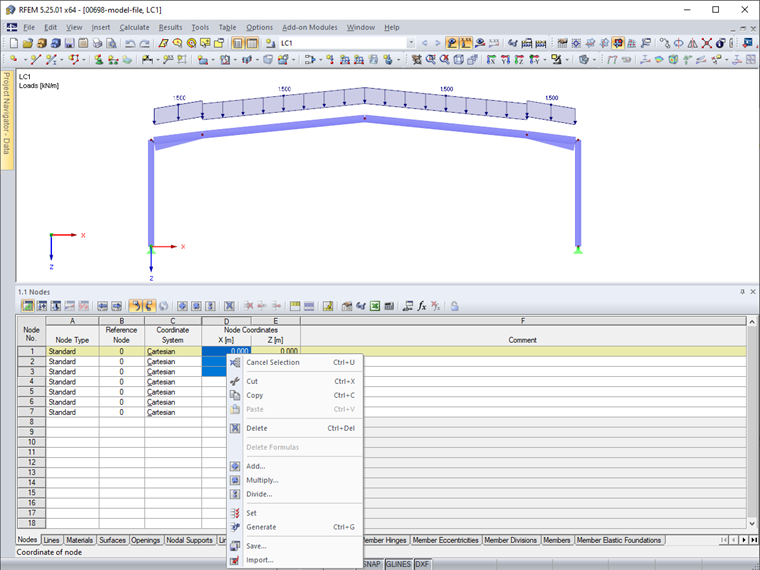Click the table scrollbar down arrow
The width and height of the screenshot is (760, 570).
click(752, 523)
